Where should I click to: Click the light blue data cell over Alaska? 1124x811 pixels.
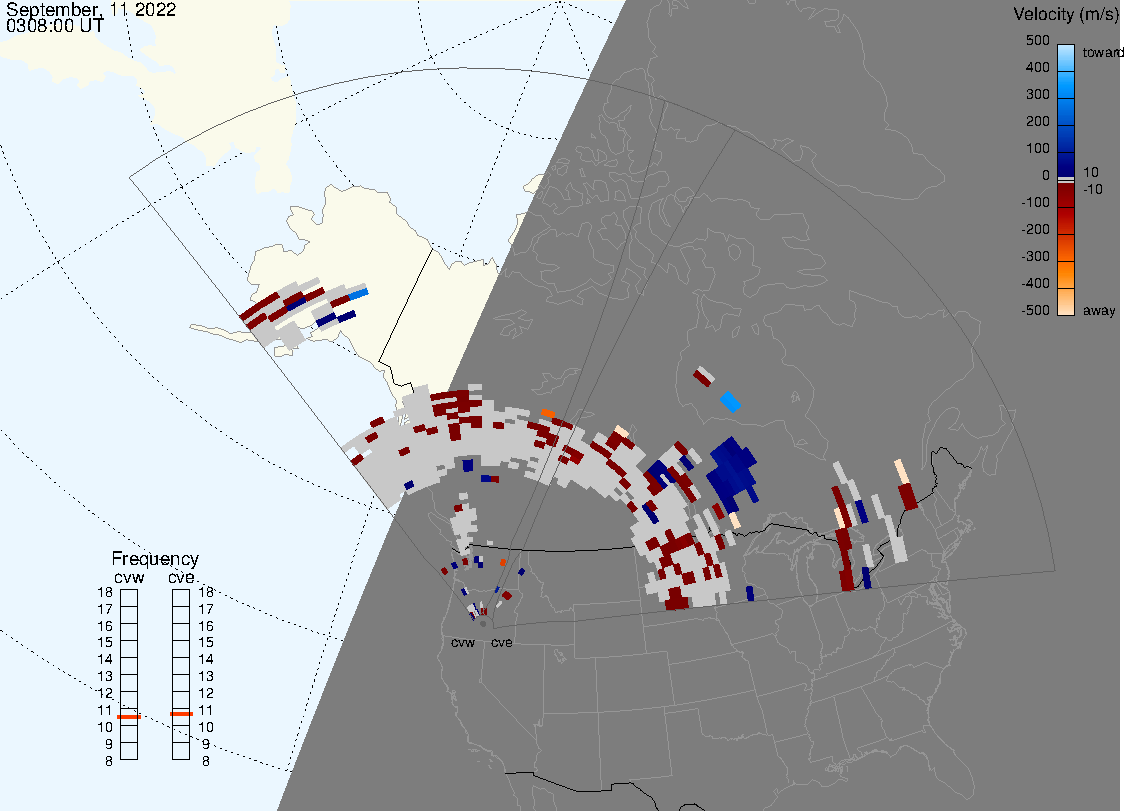click(x=358, y=294)
